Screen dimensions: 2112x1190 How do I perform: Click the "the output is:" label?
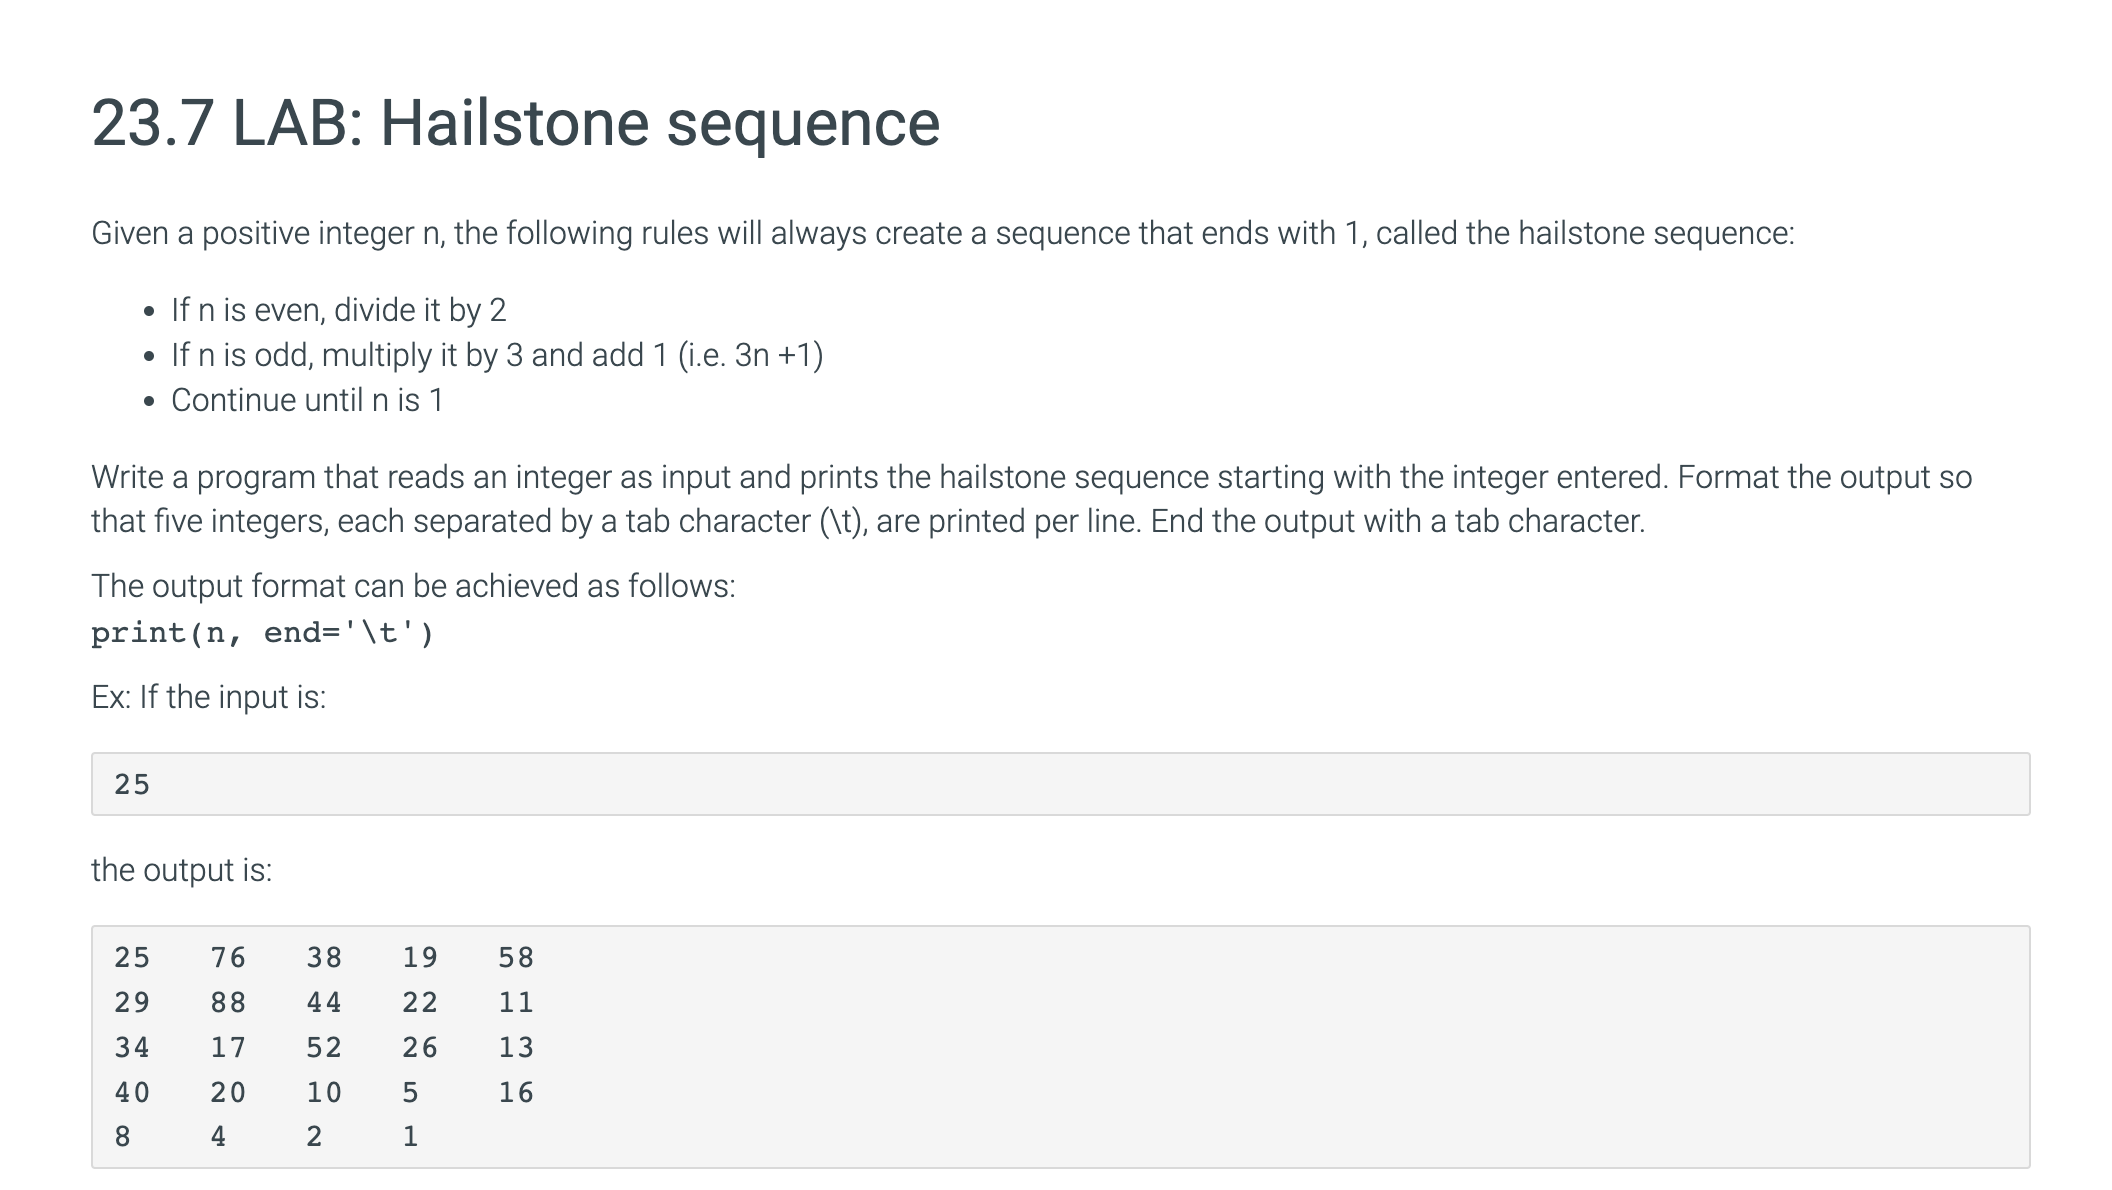point(181,870)
